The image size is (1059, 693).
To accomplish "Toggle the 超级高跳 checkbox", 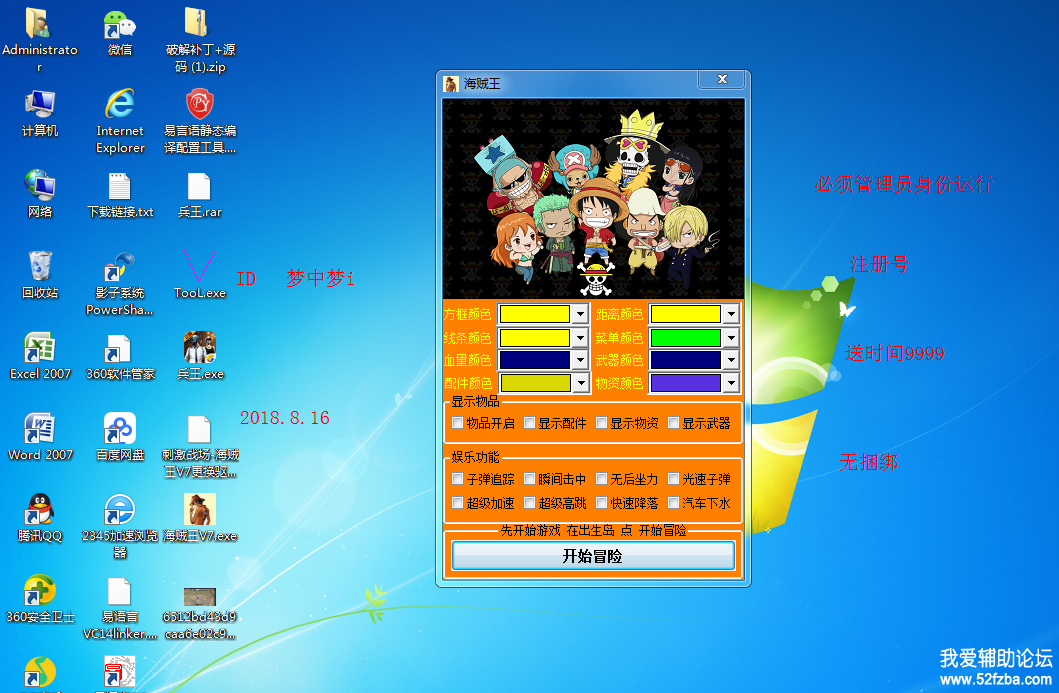I will tap(530, 503).
